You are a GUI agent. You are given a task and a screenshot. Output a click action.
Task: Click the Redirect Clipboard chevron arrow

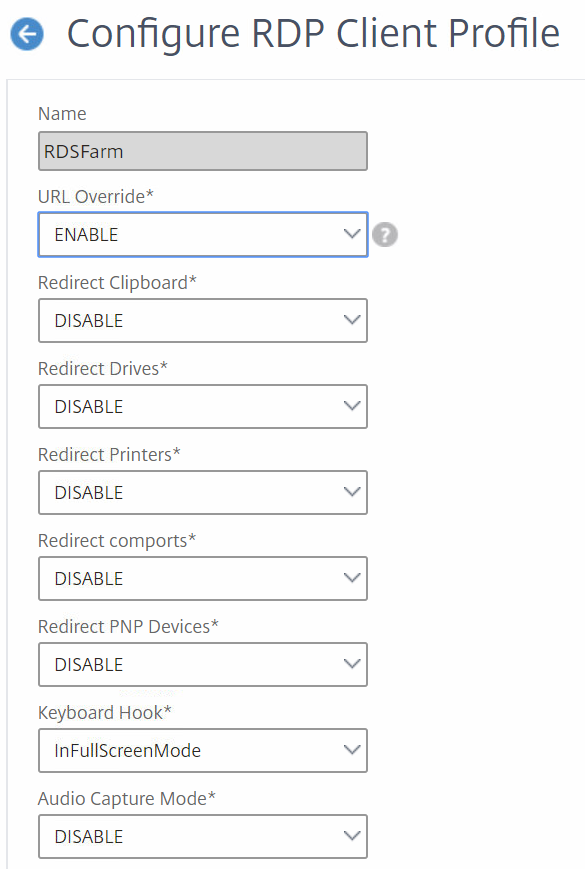352,320
